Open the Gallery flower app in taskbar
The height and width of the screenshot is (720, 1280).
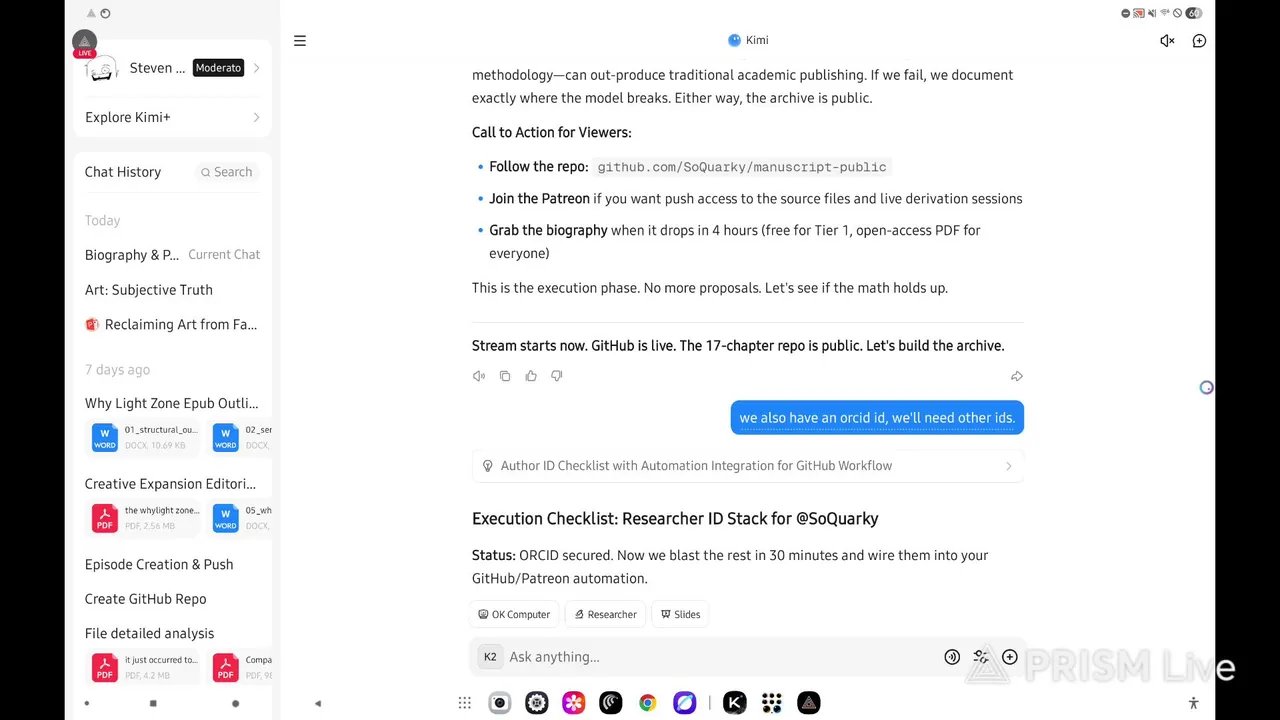[x=574, y=704]
